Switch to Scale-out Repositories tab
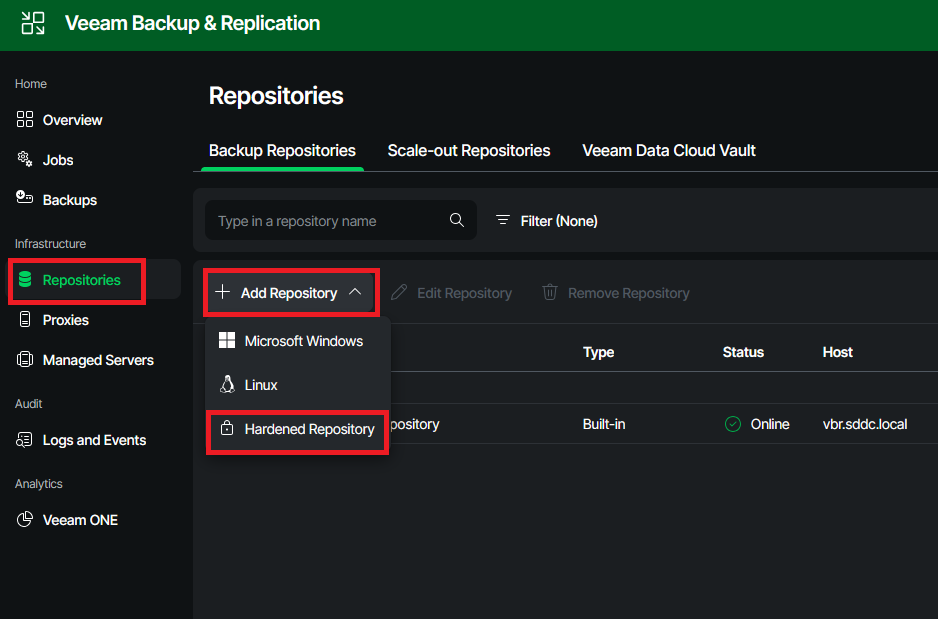The height and width of the screenshot is (619, 938). [x=469, y=151]
